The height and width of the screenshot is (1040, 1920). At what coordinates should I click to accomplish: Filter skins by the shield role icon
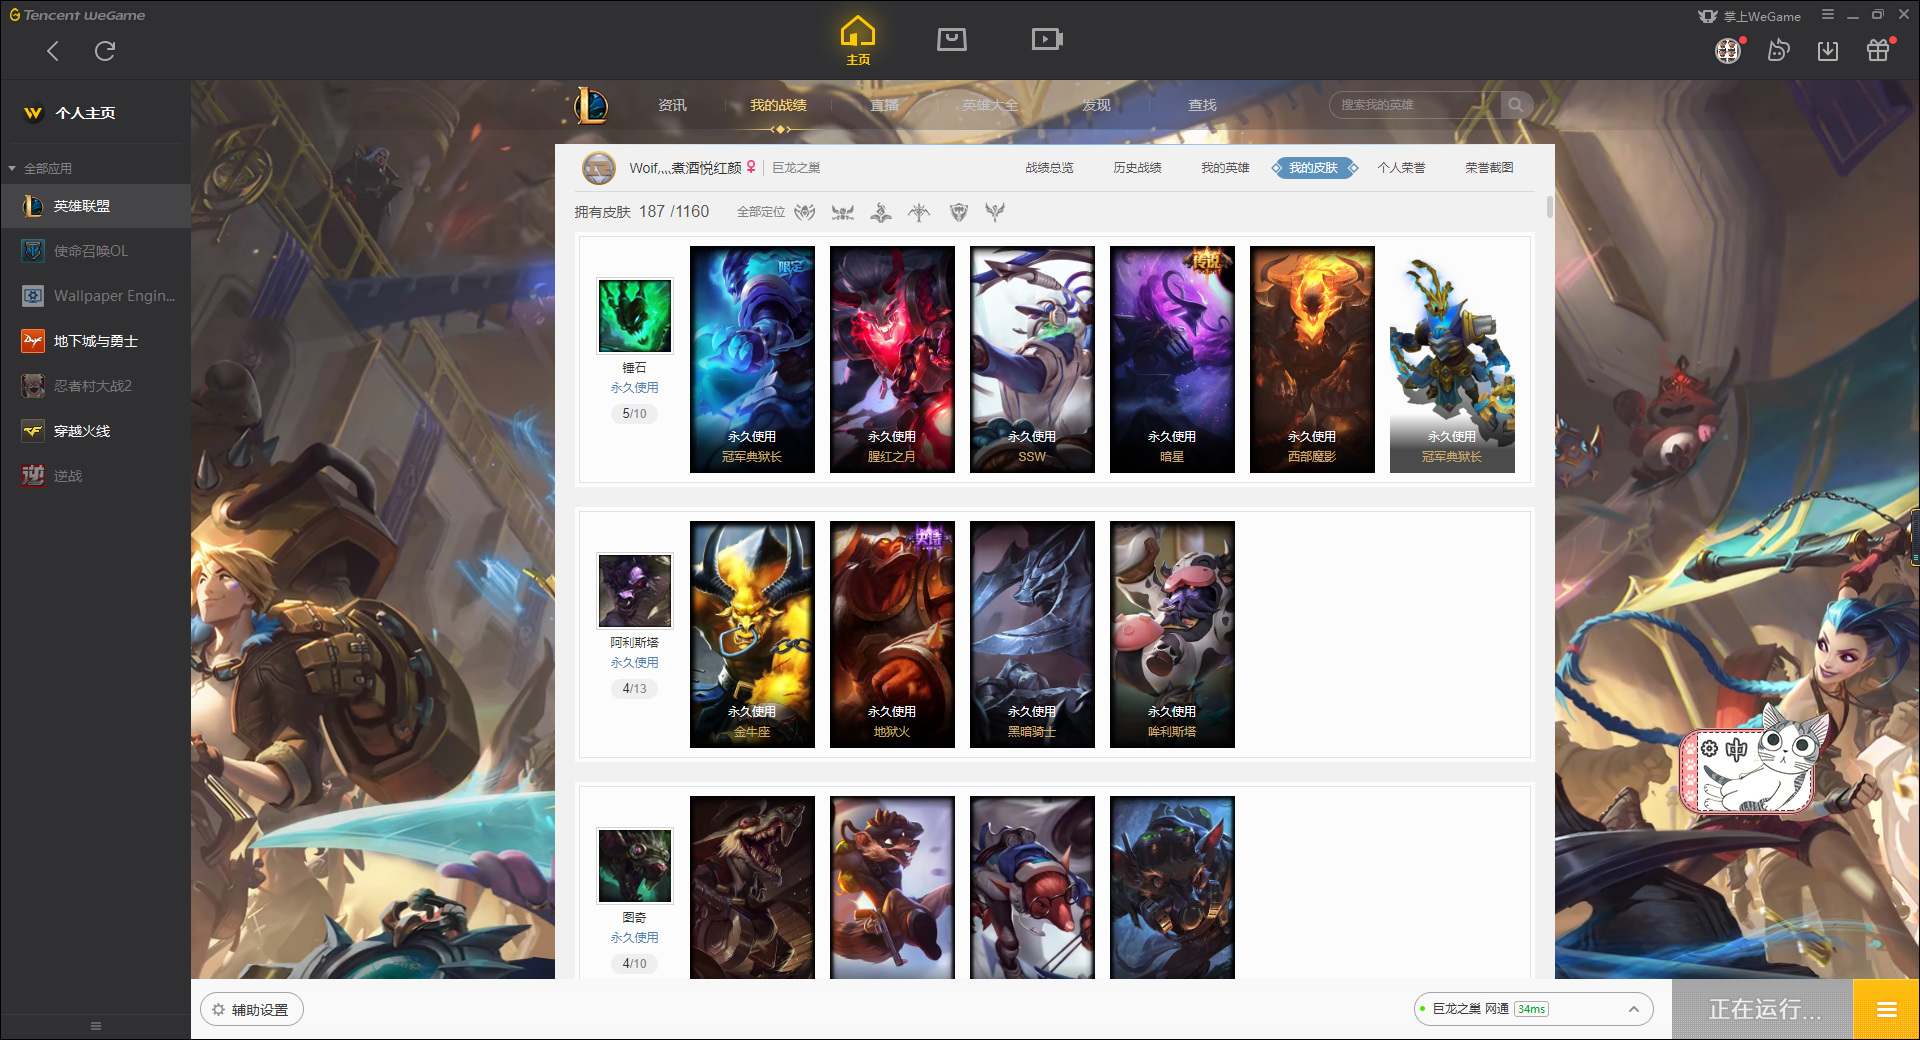coord(958,212)
